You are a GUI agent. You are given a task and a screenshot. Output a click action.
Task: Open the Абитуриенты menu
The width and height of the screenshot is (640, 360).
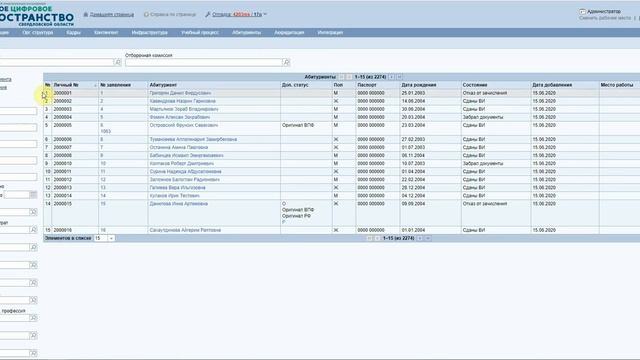(x=247, y=32)
